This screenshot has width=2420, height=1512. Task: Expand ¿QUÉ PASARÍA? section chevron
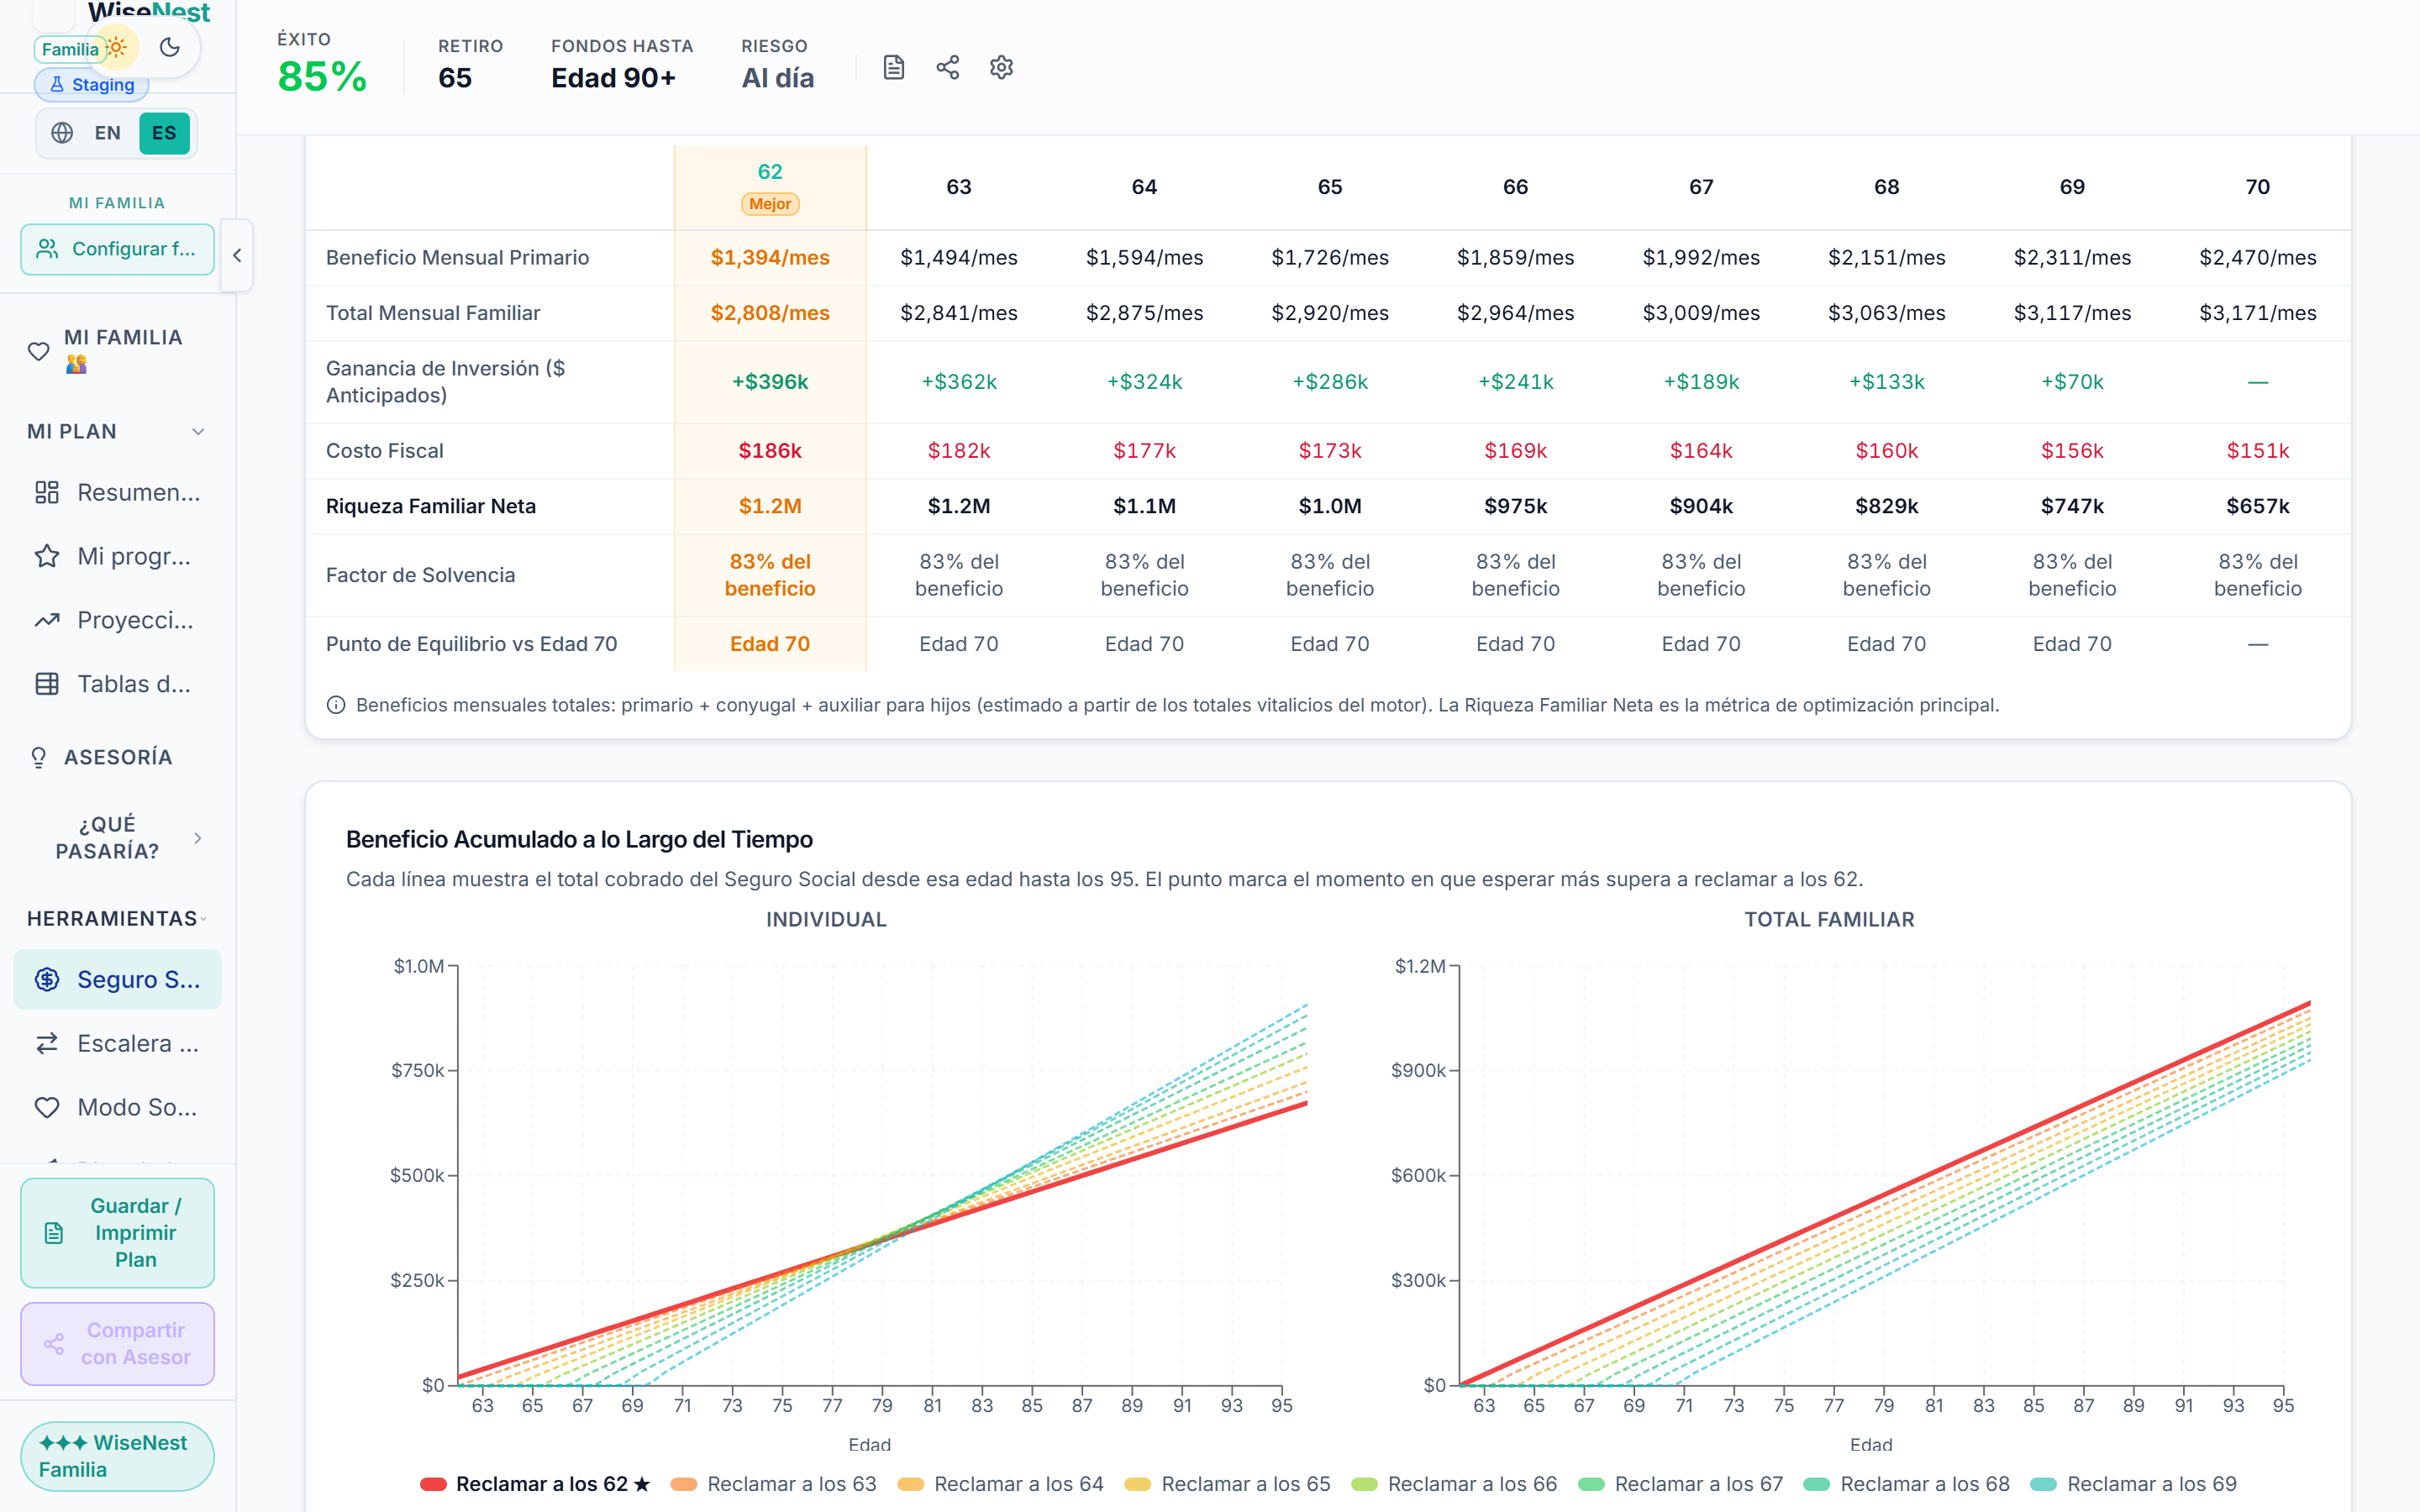[198, 838]
